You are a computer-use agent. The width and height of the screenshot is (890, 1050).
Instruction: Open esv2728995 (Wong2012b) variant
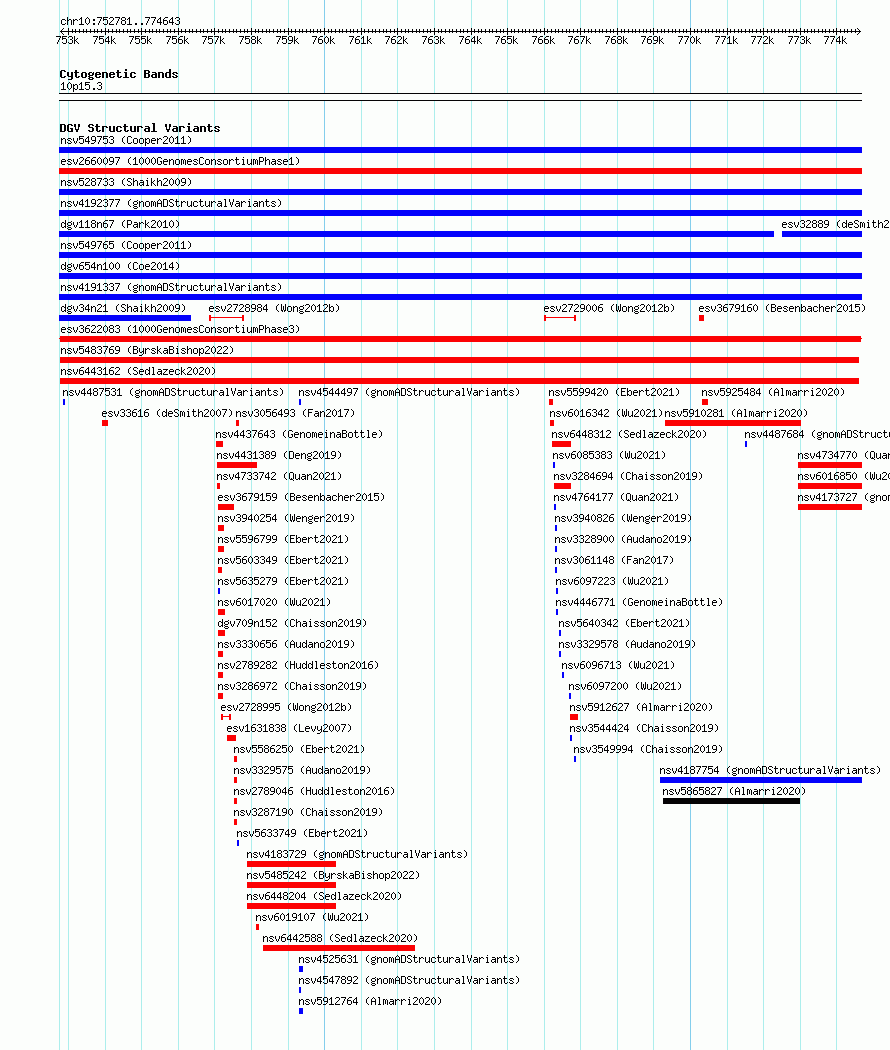click(286, 707)
